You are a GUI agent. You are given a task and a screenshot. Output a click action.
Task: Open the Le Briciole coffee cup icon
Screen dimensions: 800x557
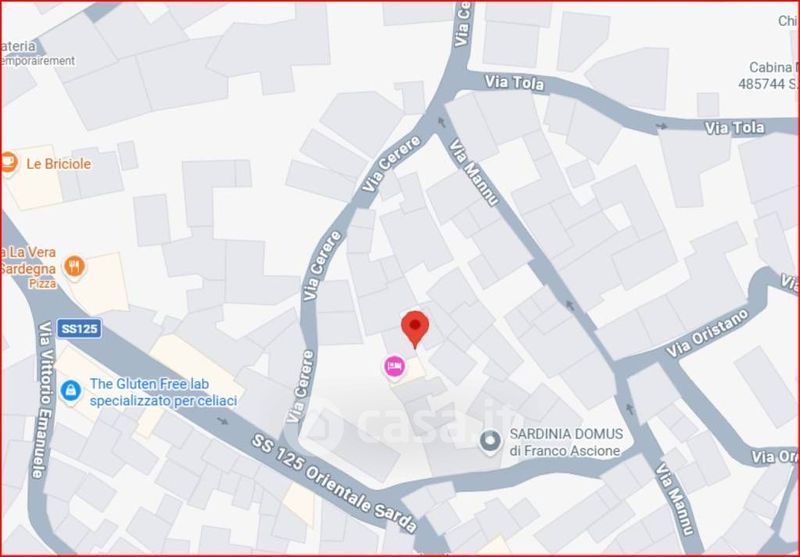[8, 164]
